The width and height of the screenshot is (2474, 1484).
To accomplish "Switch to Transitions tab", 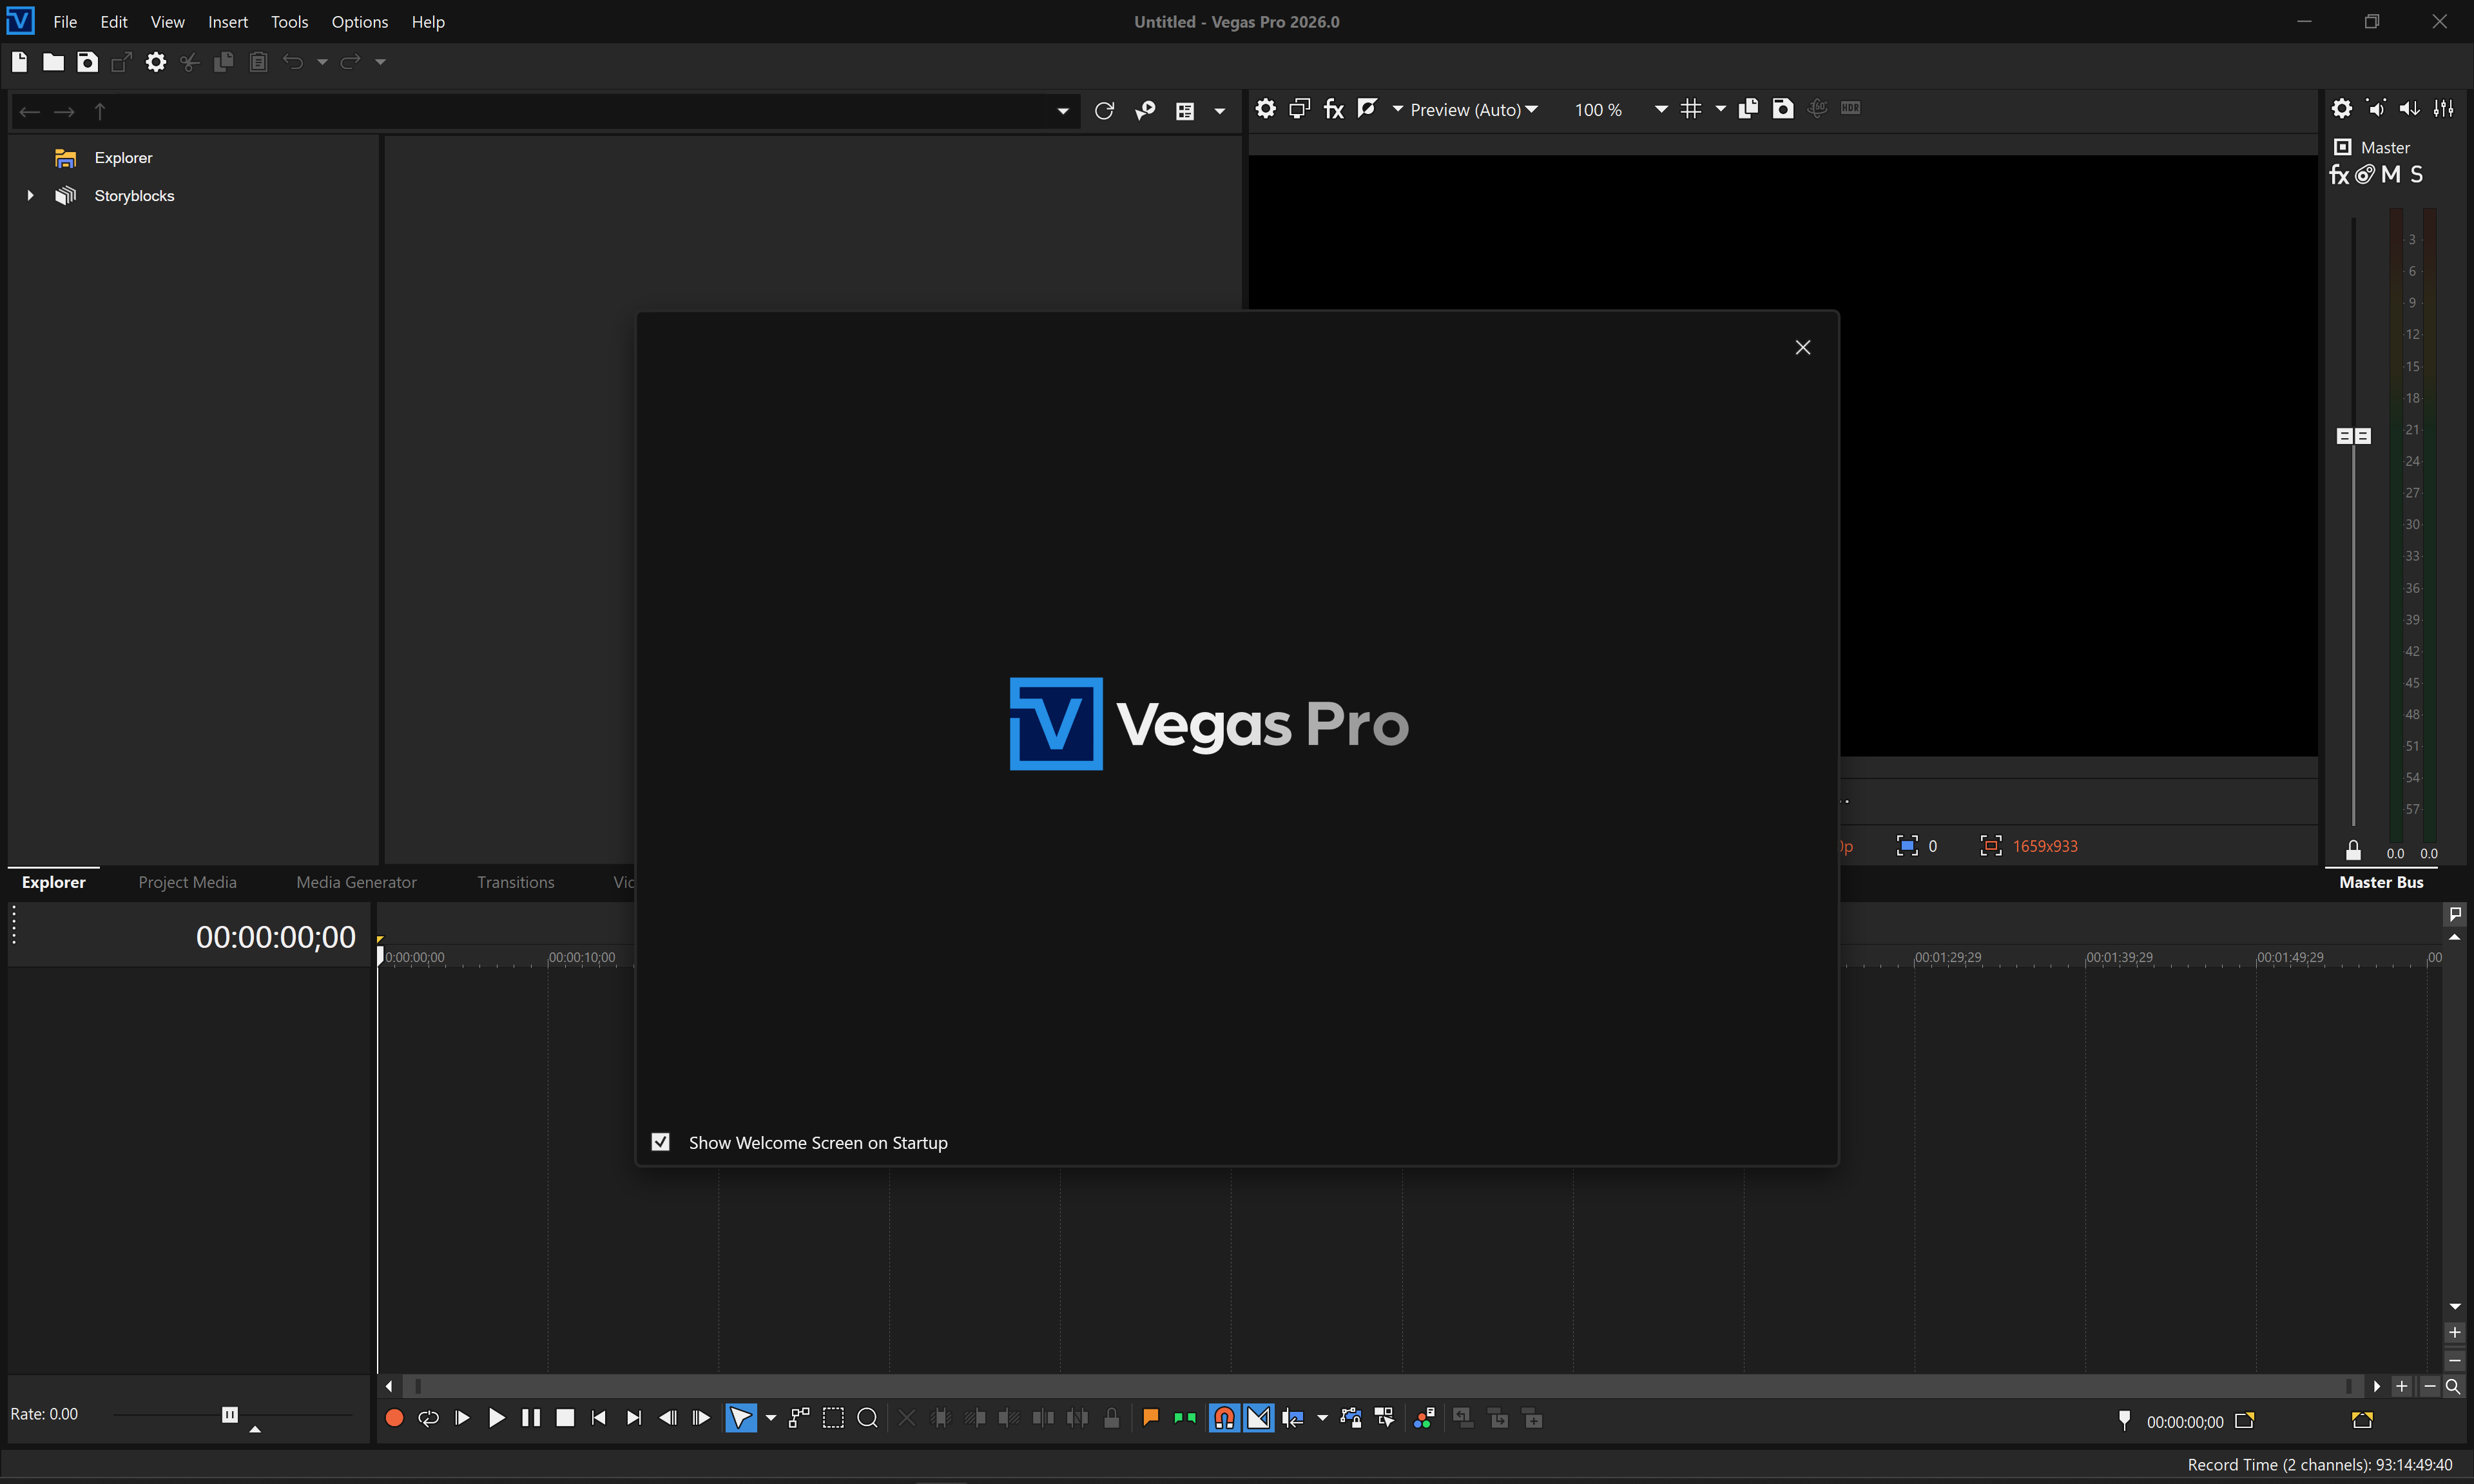I will point(515,882).
